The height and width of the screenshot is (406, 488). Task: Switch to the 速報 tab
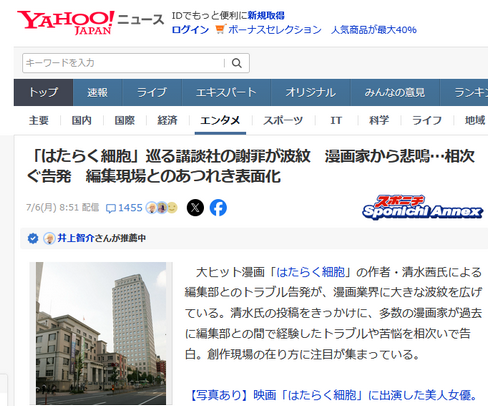[x=97, y=92]
